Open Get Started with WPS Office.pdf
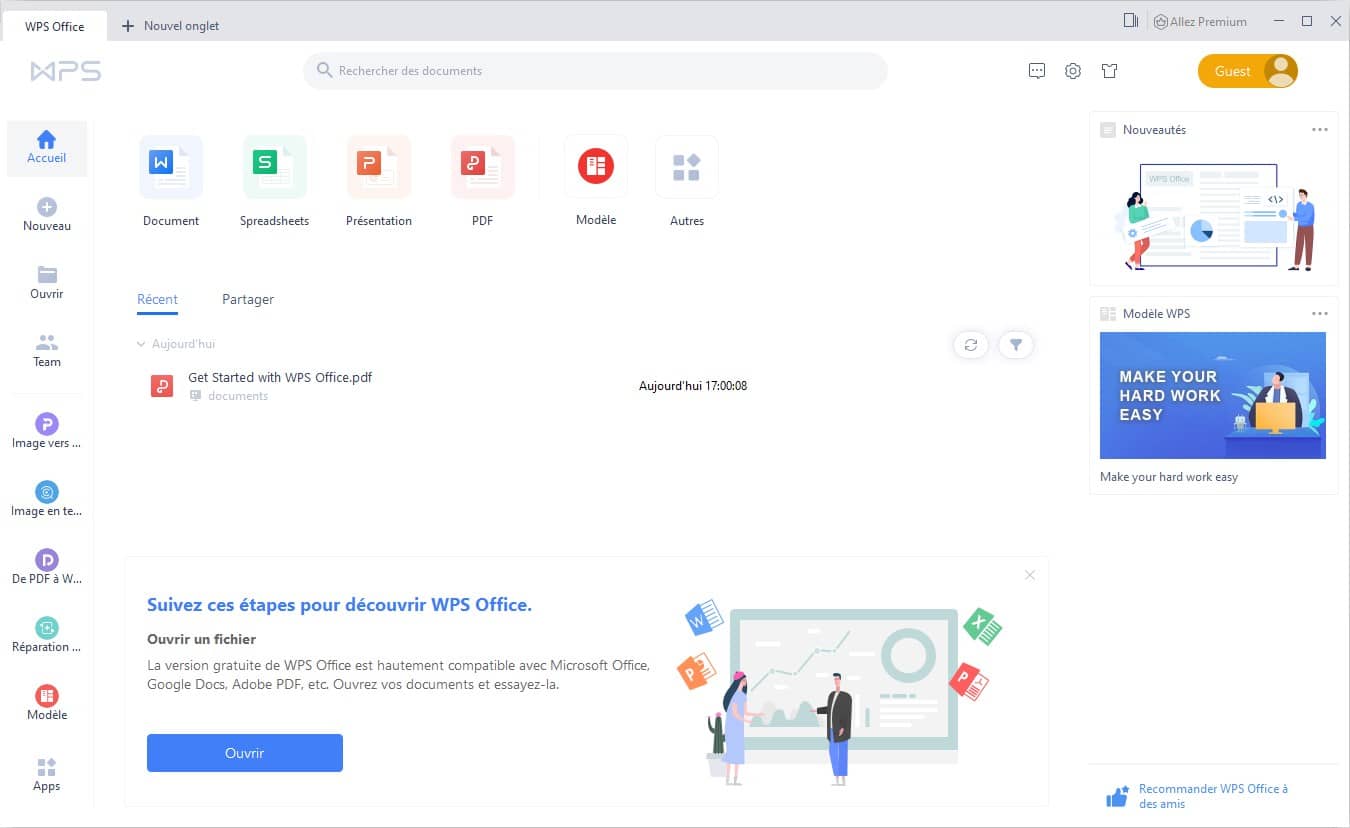The height and width of the screenshot is (828, 1350). pos(280,378)
